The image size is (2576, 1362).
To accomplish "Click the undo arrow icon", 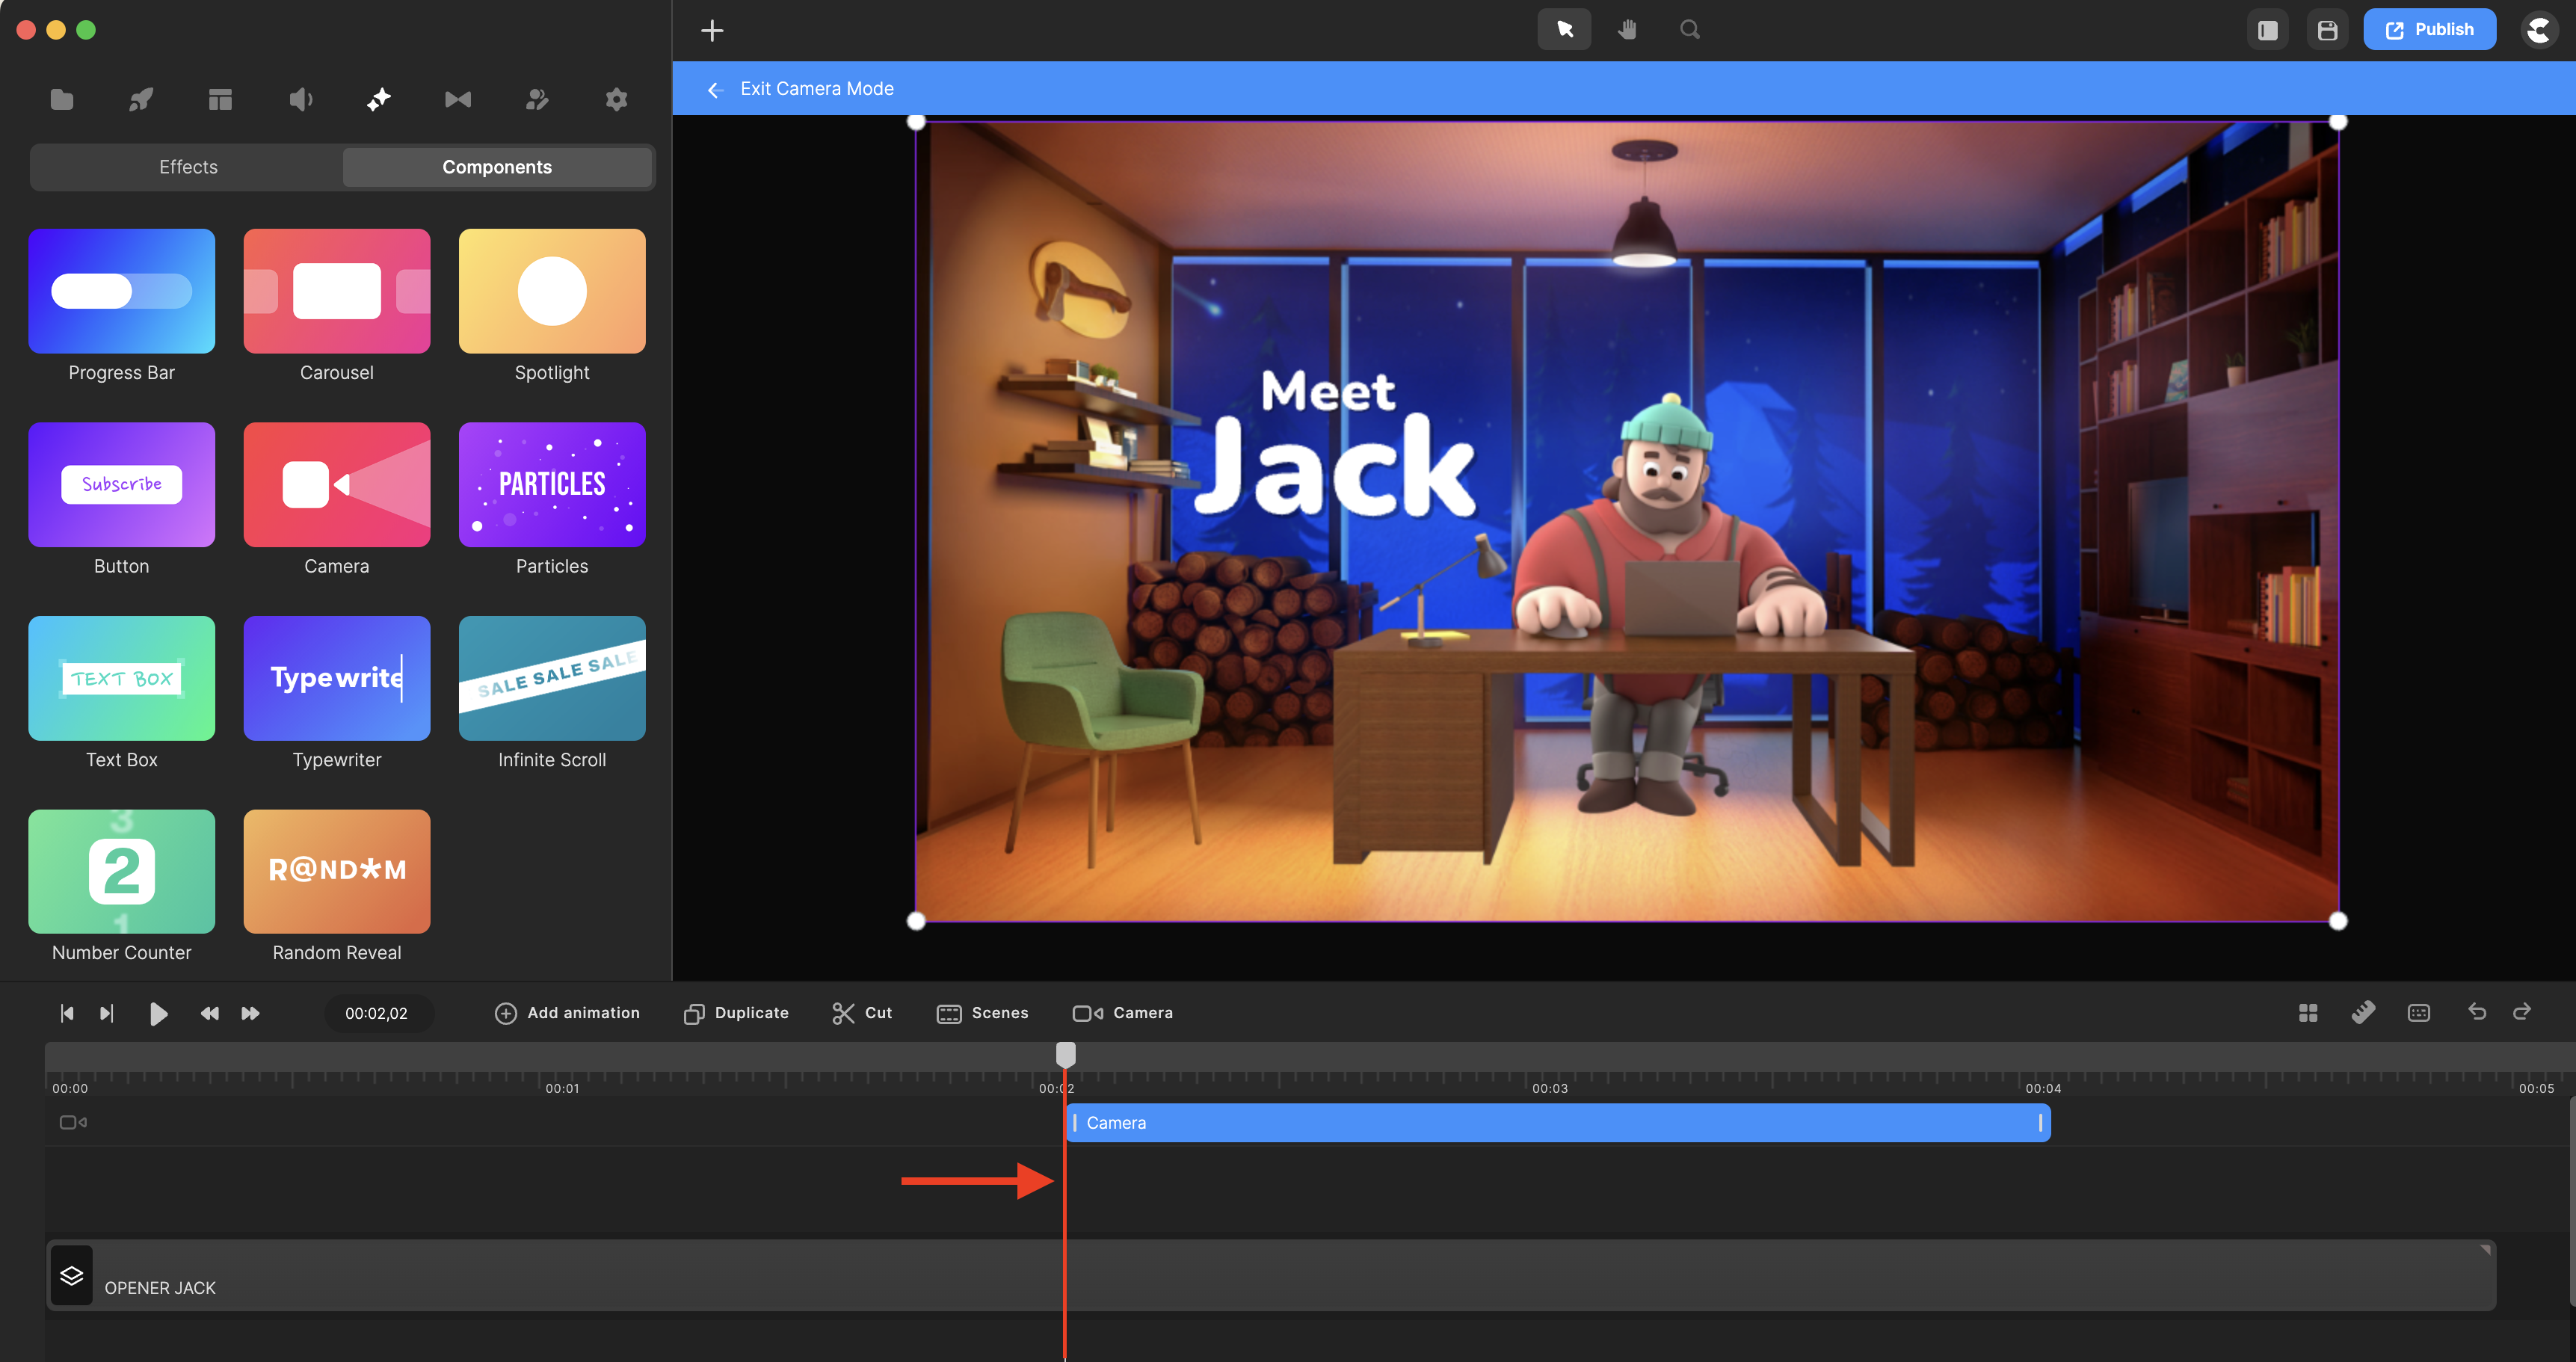I will (x=2476, y=1012).
